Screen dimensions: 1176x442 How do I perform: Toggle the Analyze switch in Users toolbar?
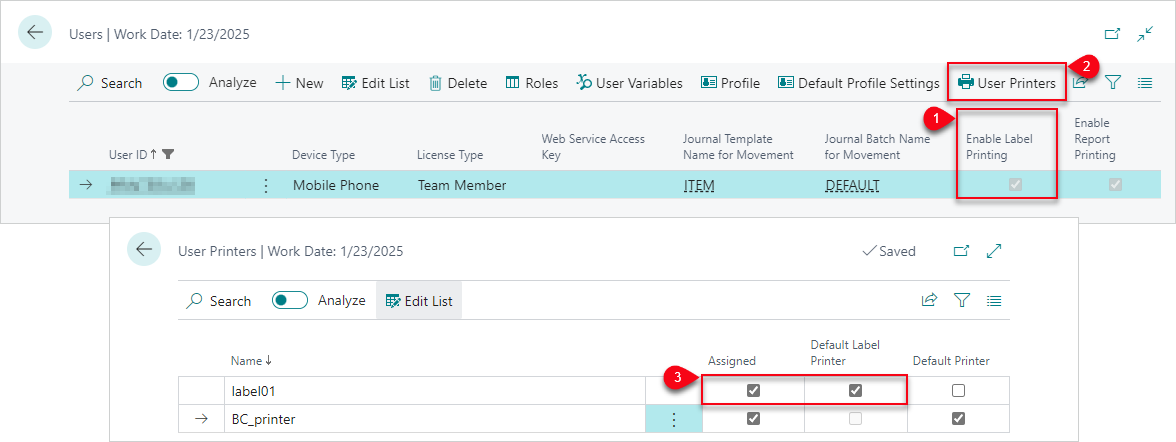click(x=181, y=83)
